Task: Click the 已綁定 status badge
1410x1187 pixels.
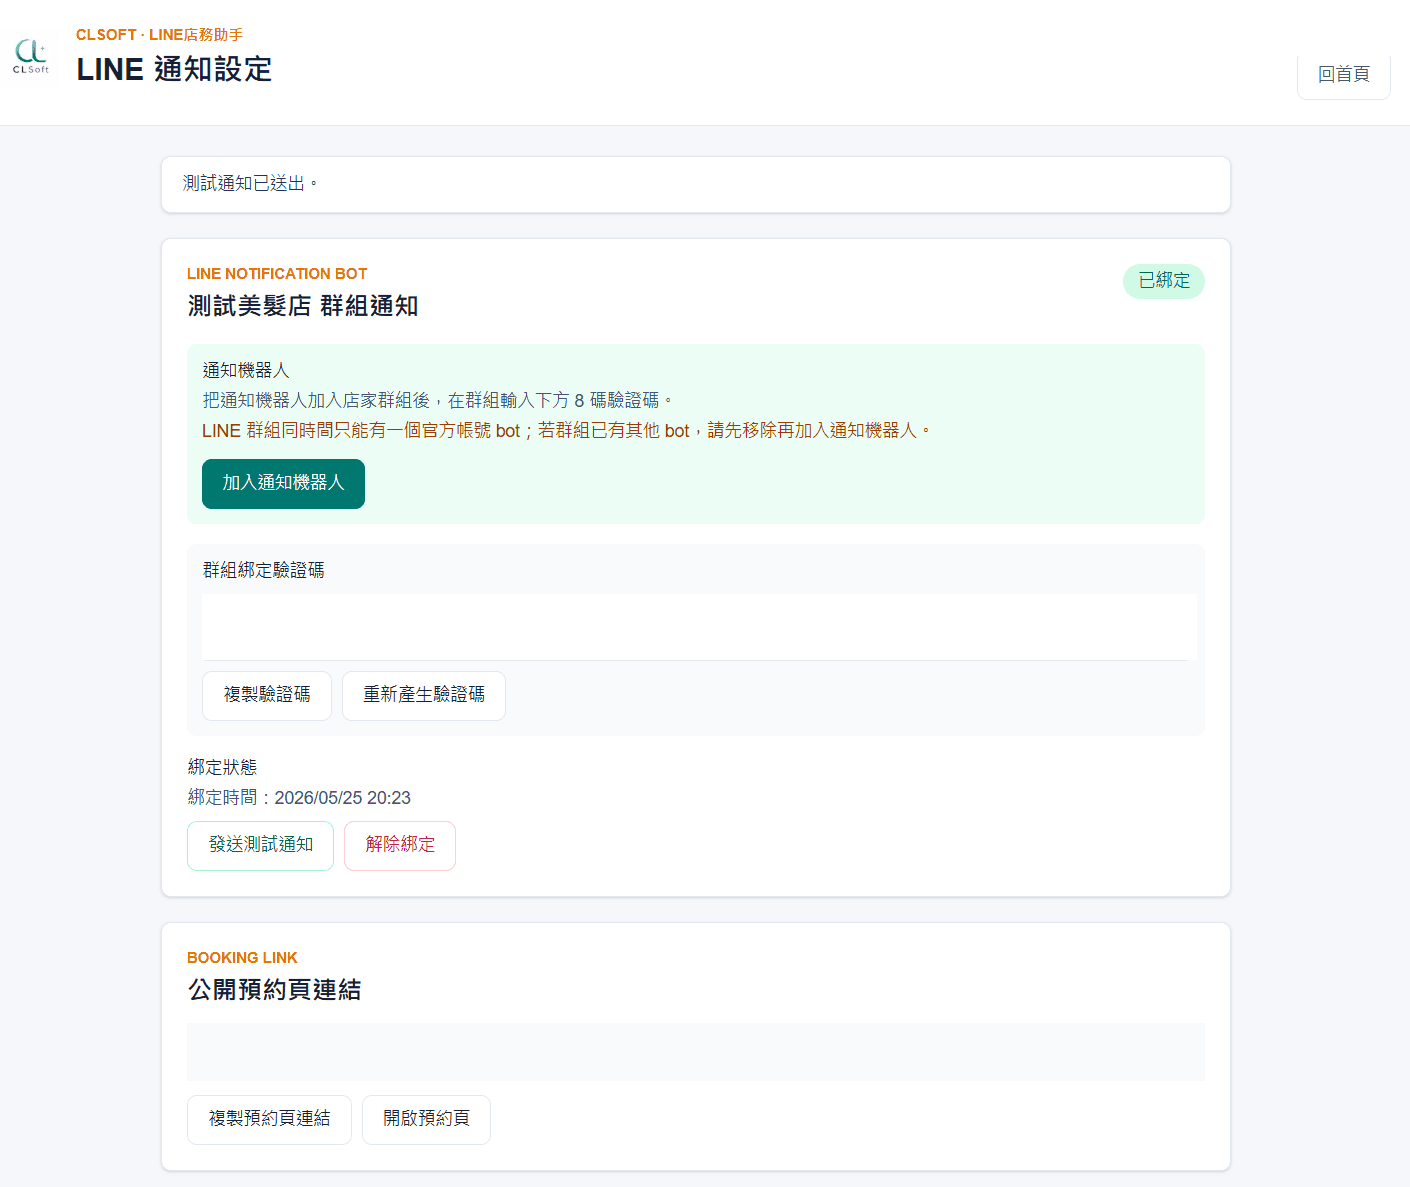Action: point(1164,281)
